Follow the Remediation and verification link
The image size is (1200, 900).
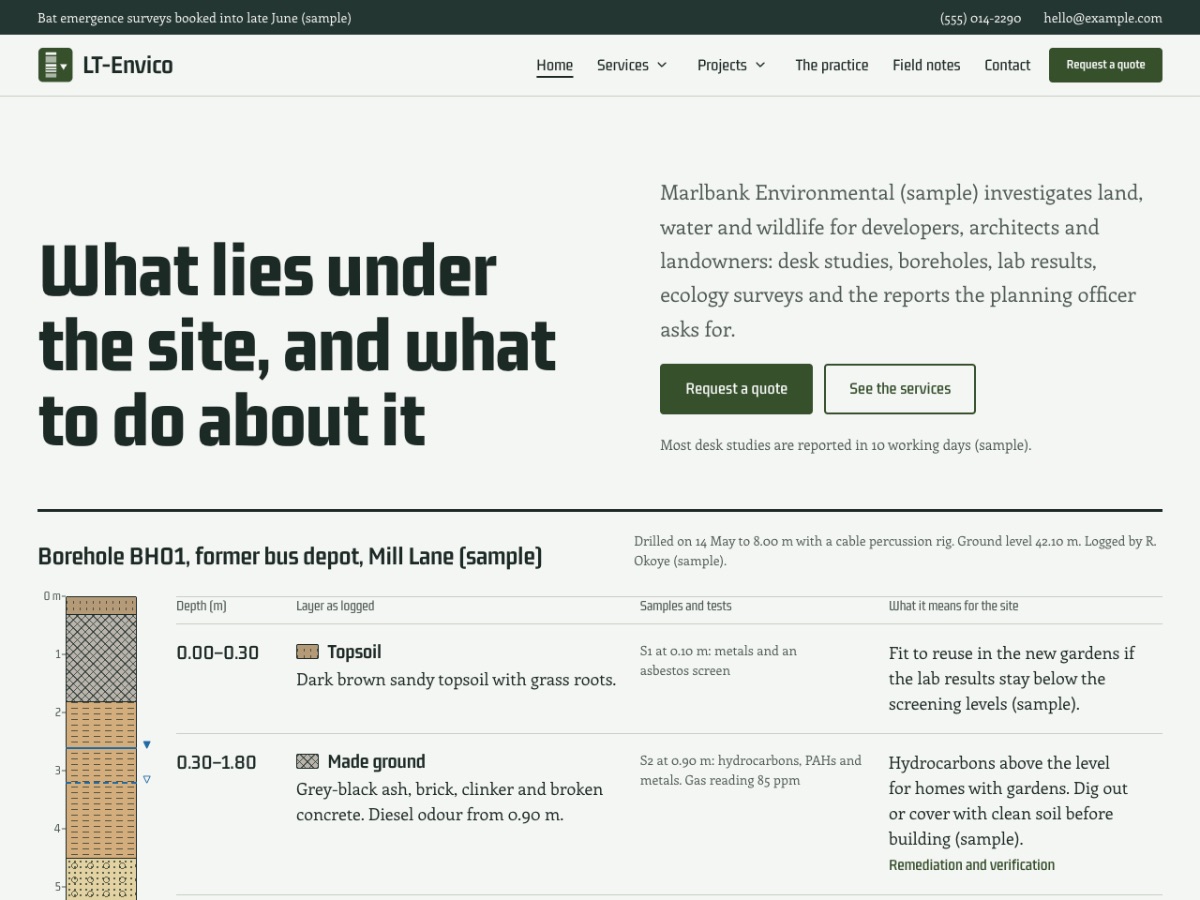972,865
